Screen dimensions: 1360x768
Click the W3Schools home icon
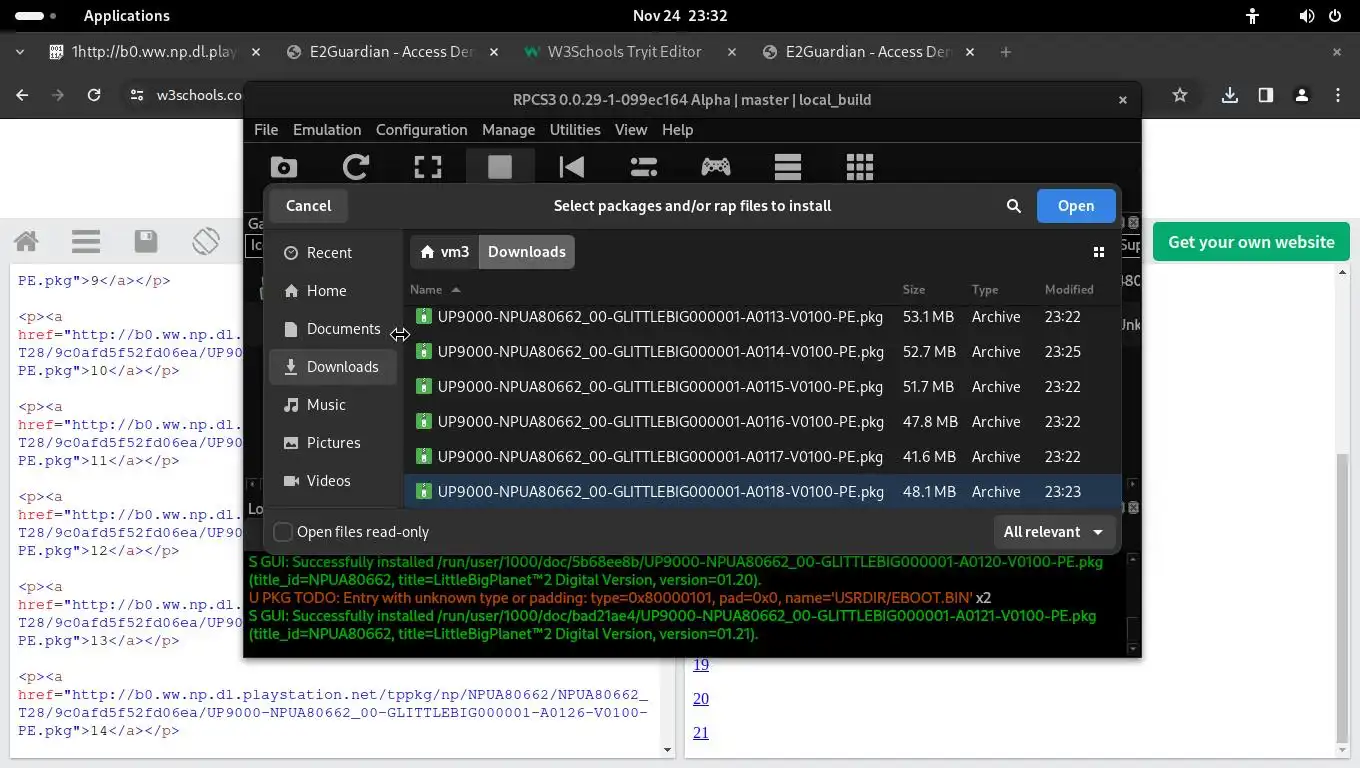(x=26, y=241)
